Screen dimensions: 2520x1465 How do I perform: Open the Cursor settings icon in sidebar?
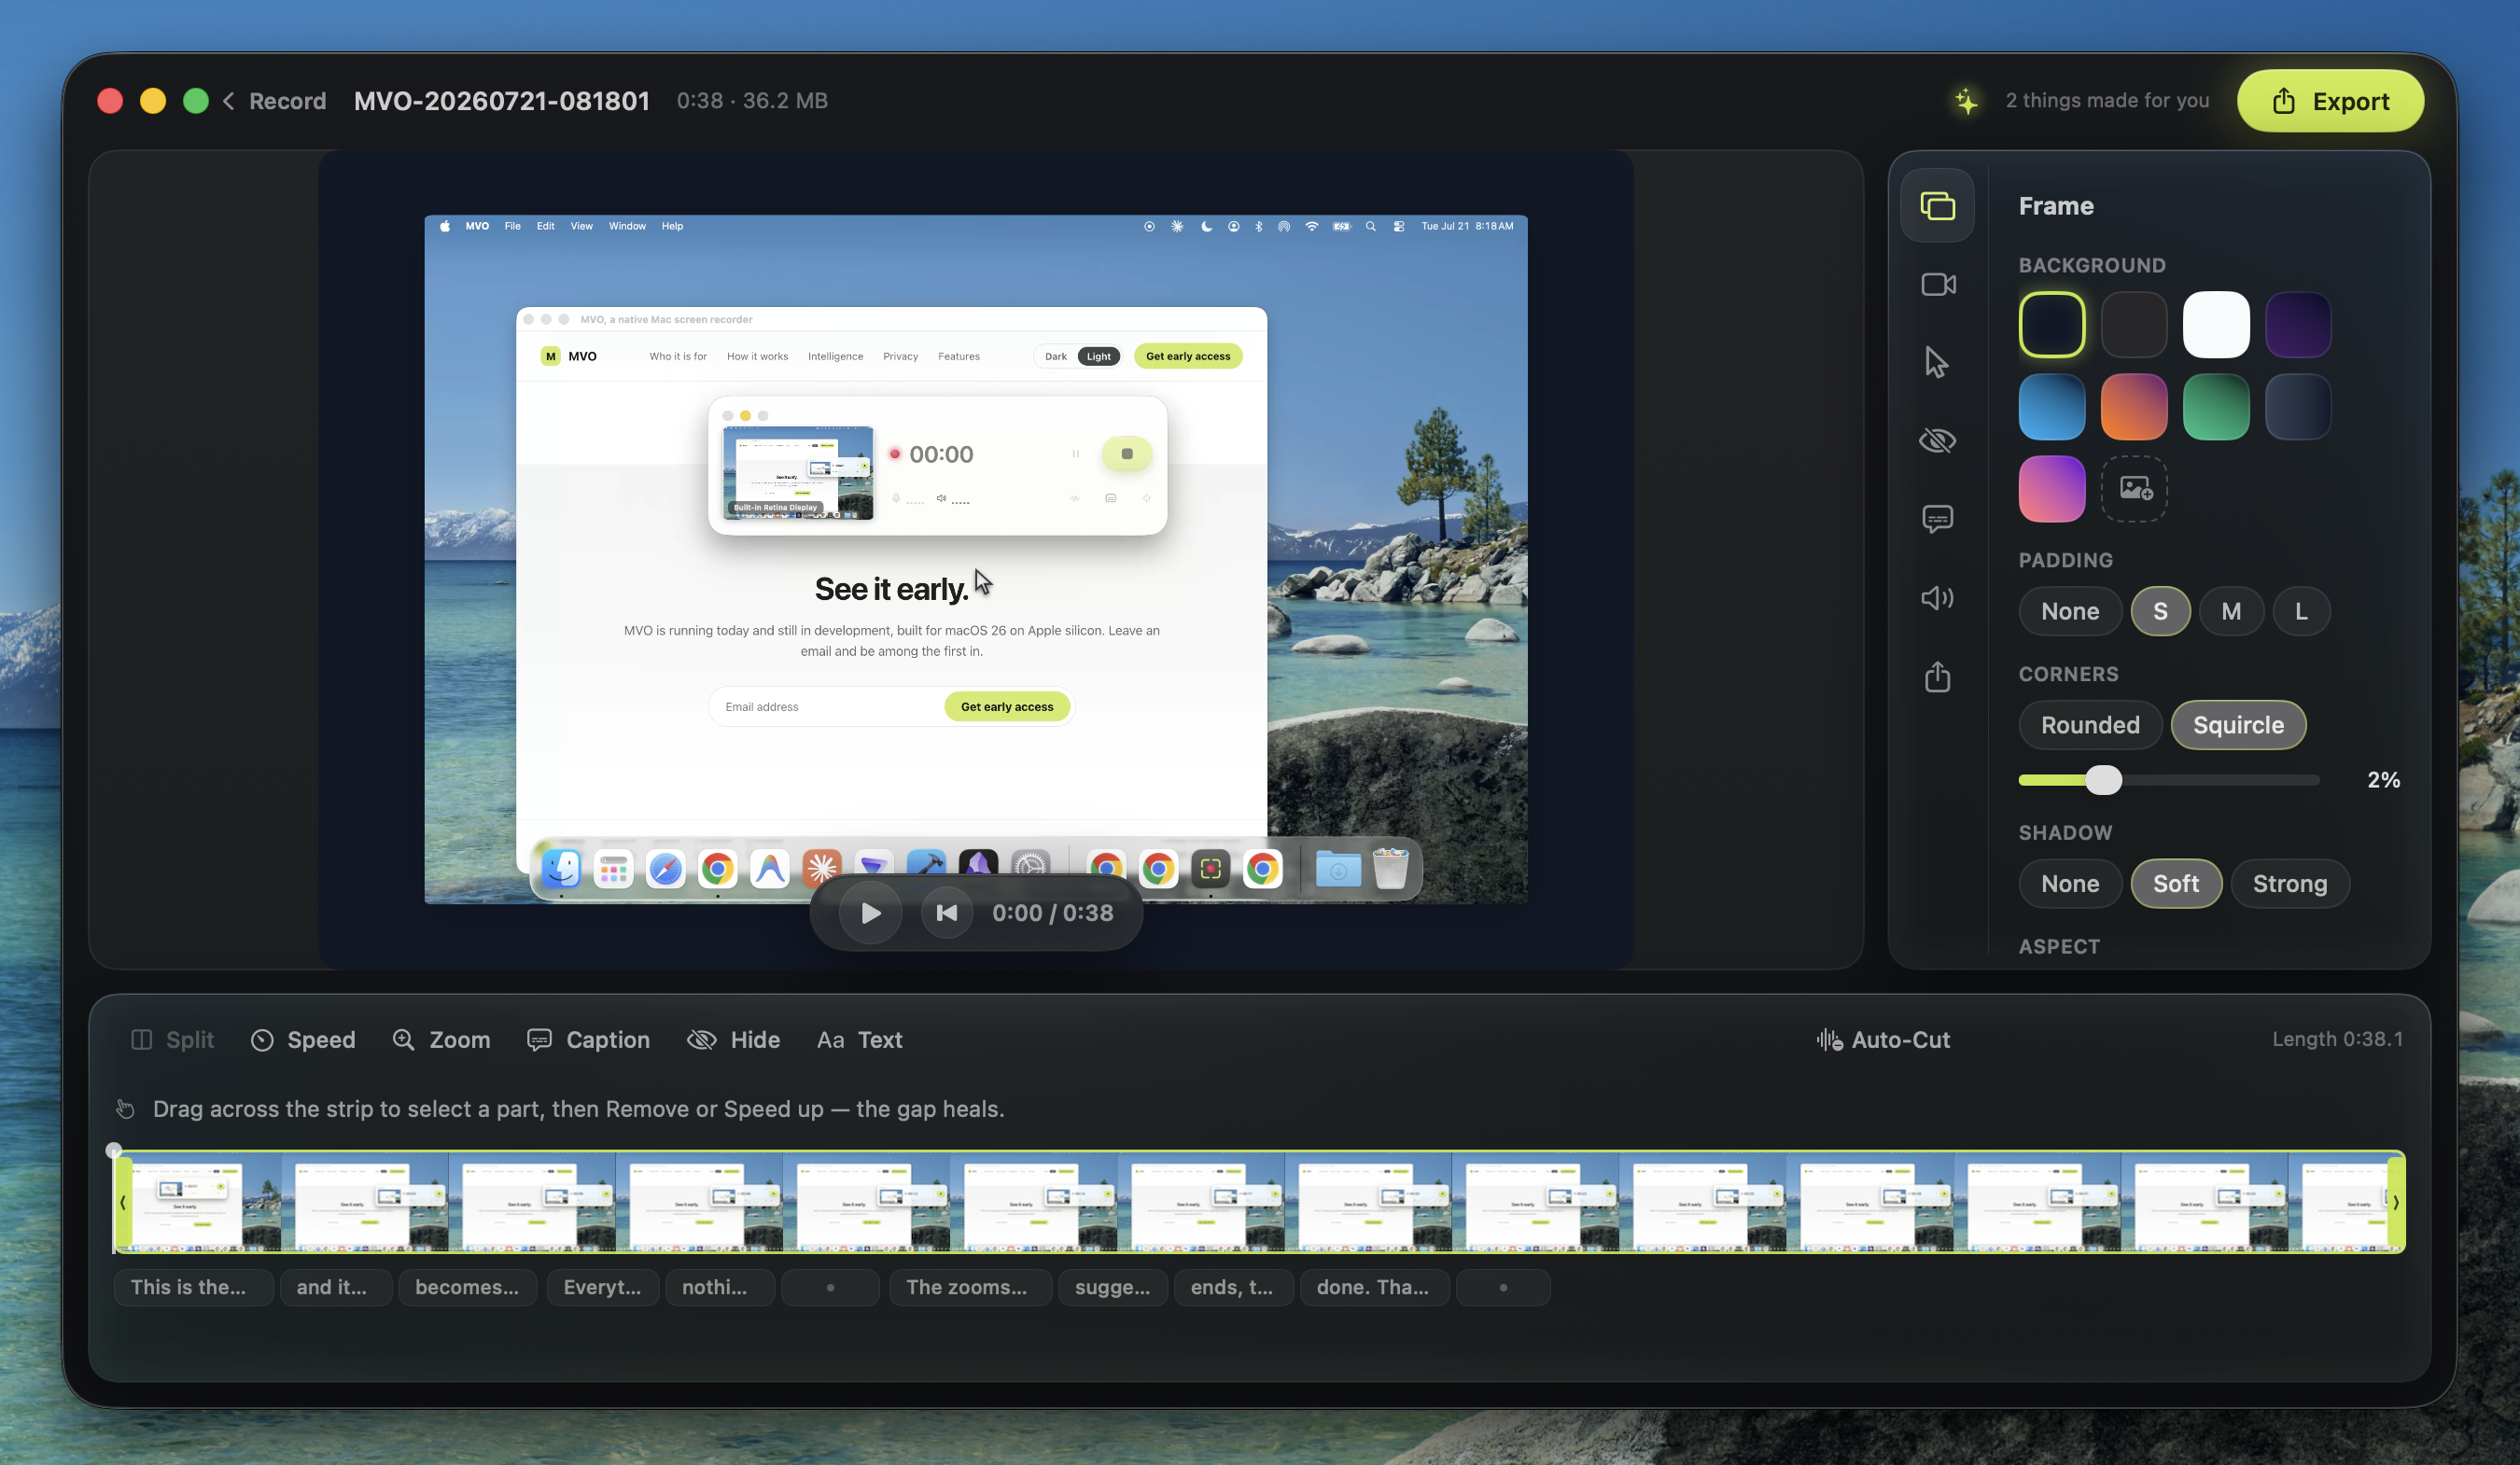pyautogui.click(x=1937, y=362)
